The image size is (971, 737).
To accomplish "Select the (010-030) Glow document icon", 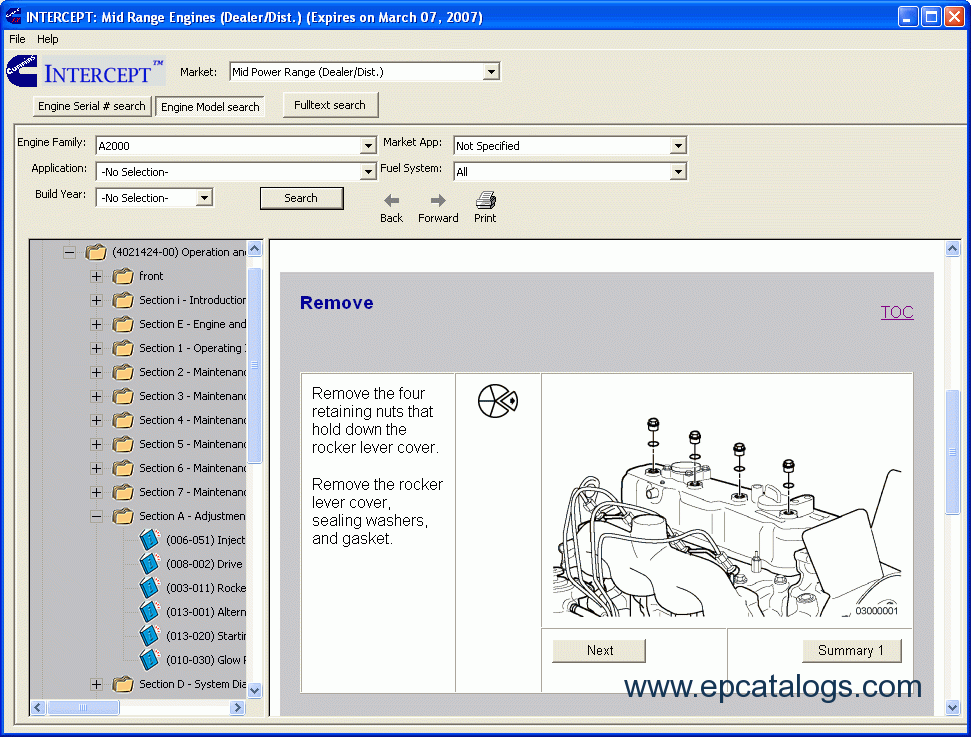I will click(149, 660).
